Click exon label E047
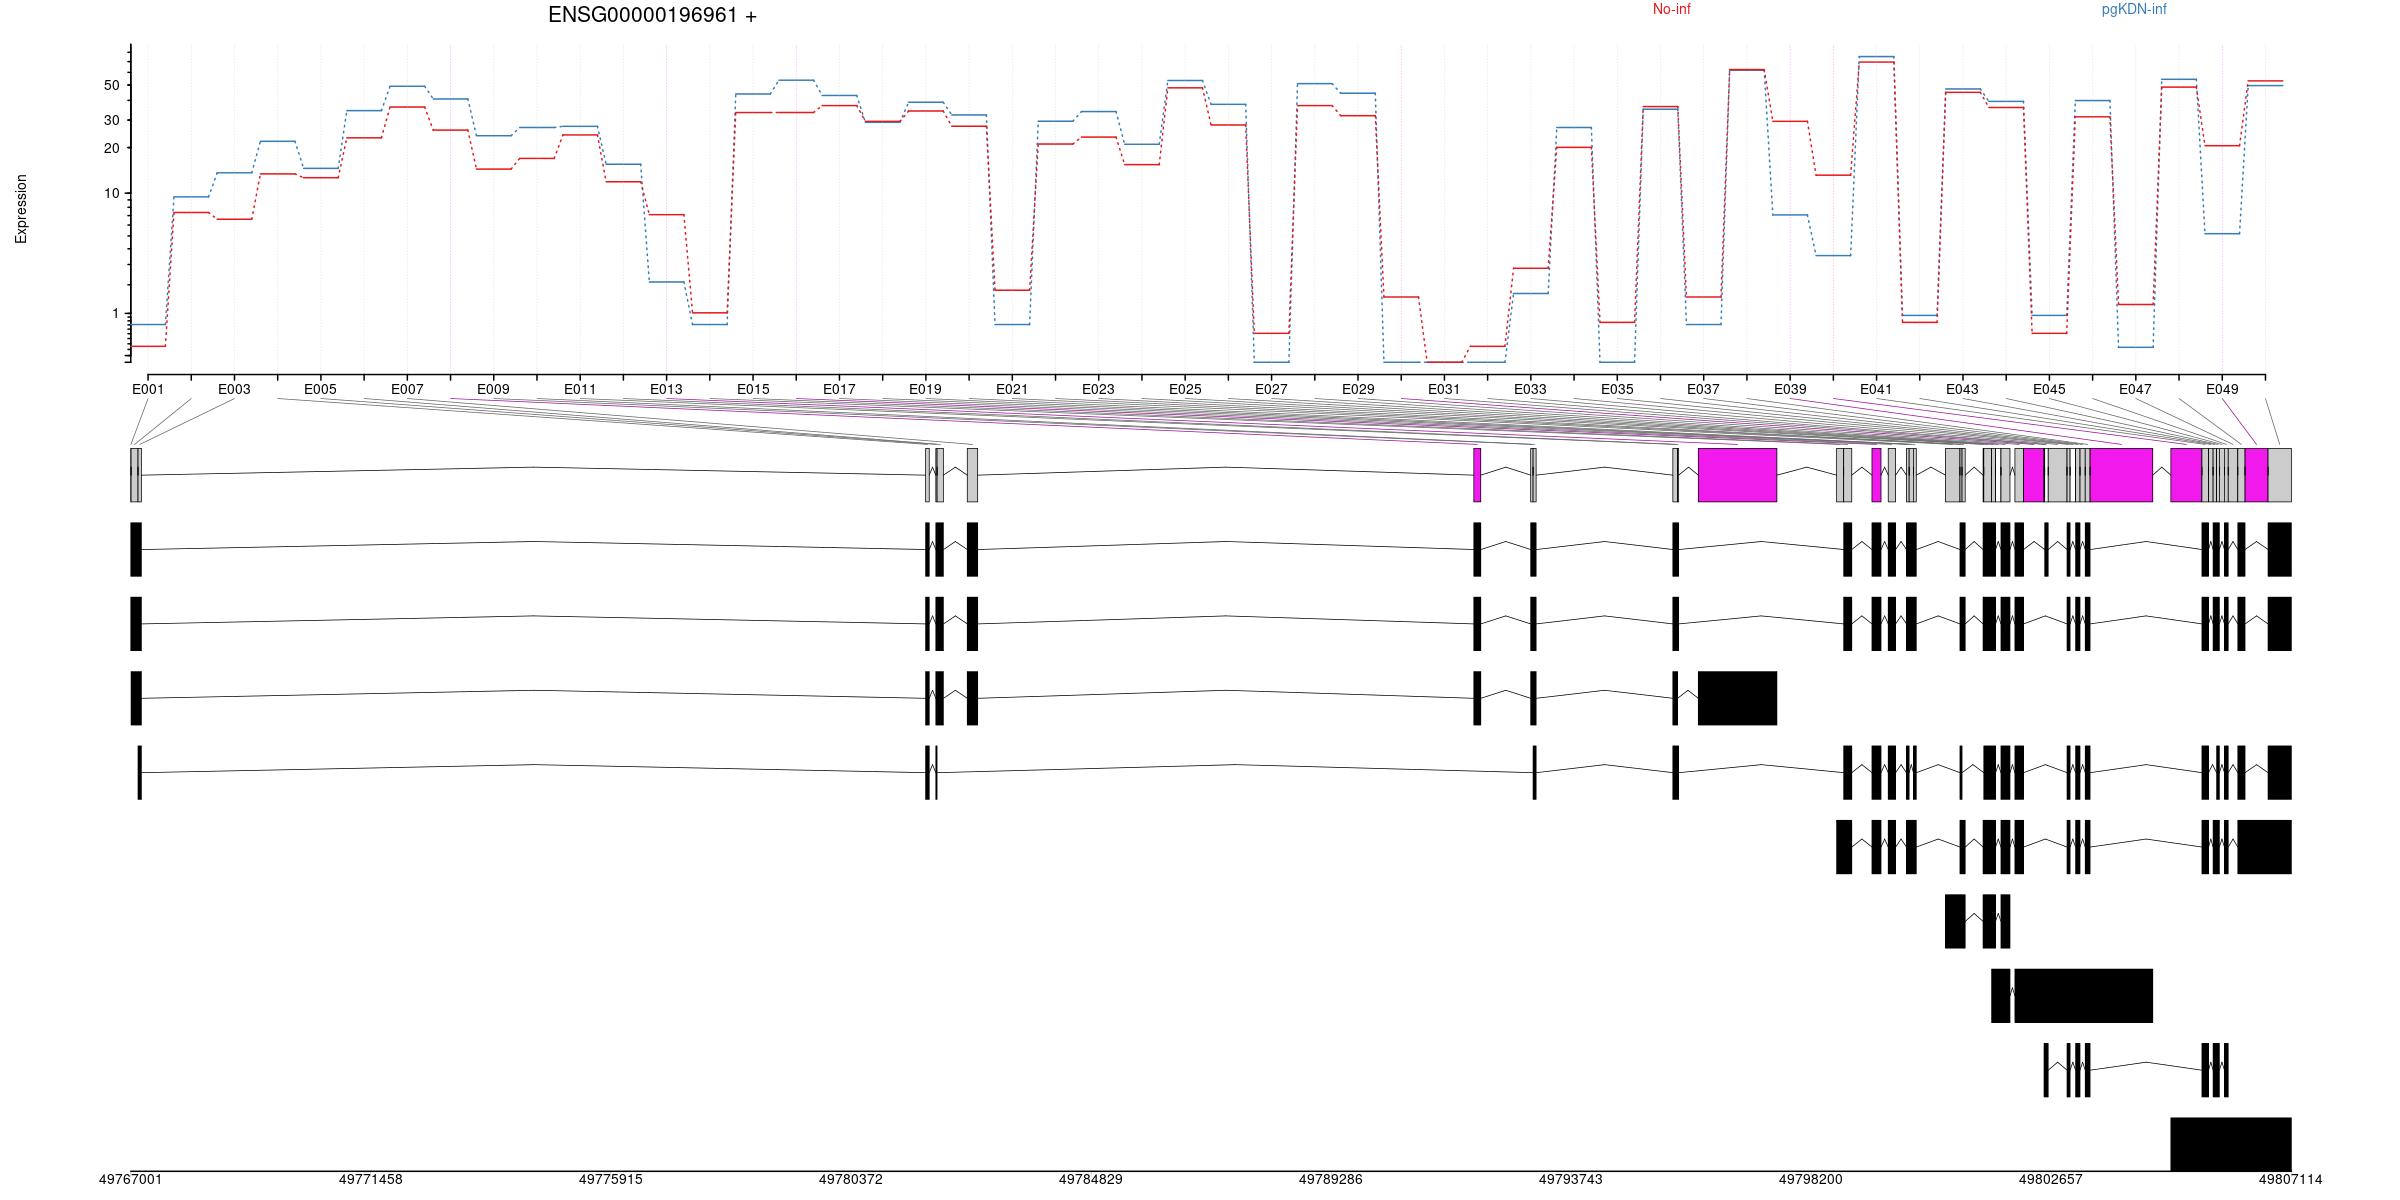 coord(2135,389)
